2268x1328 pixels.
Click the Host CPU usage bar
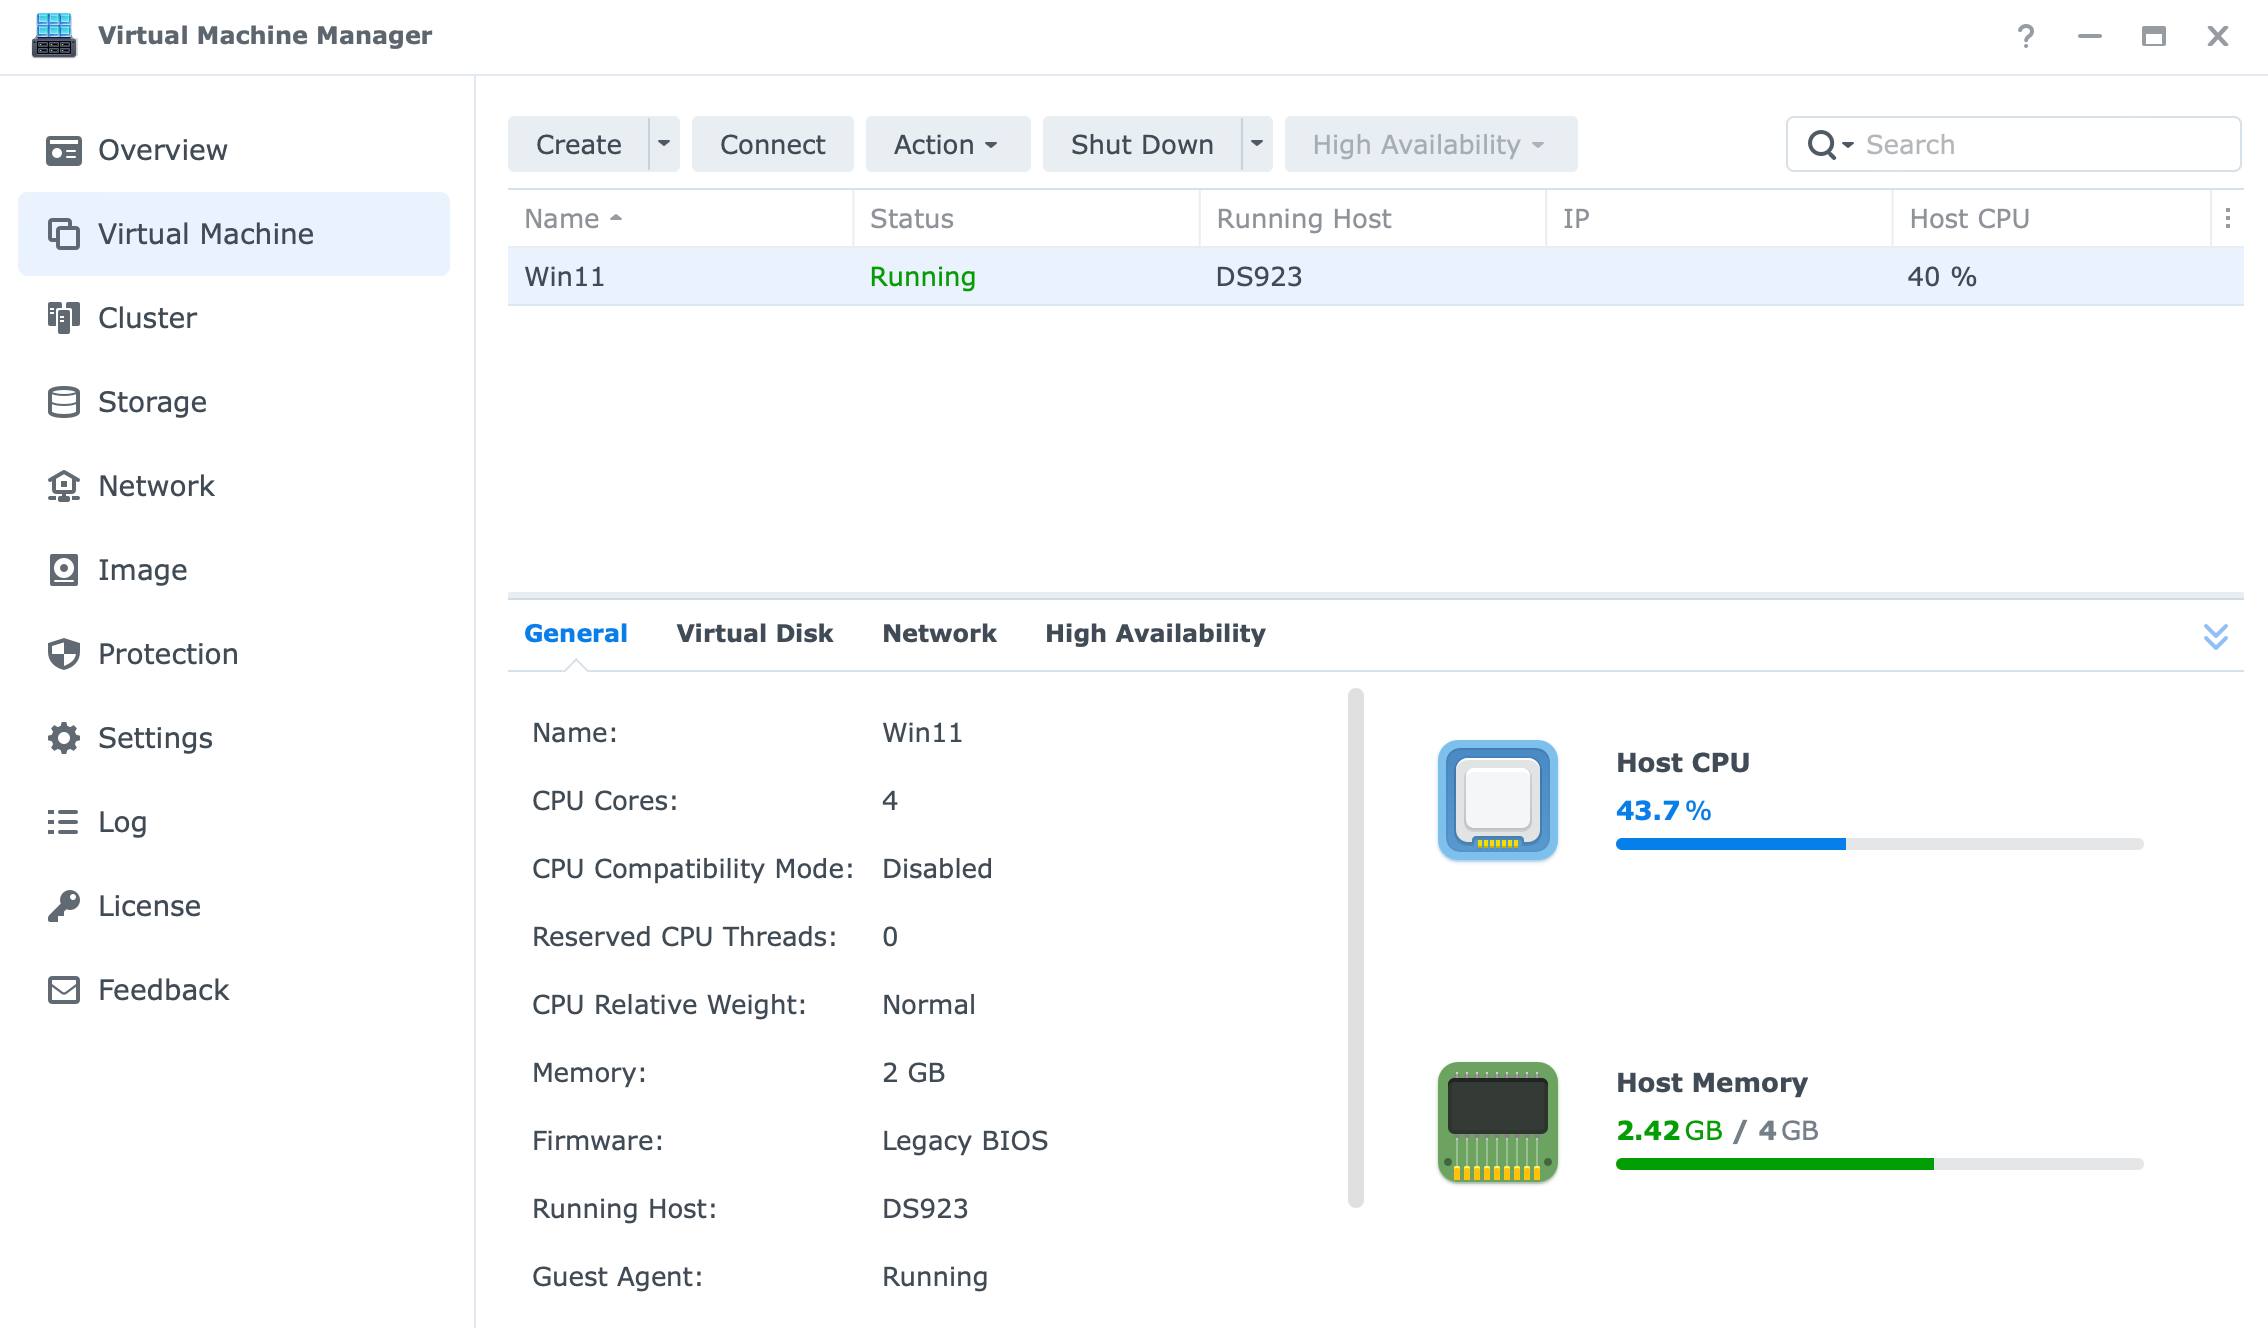1879,844
